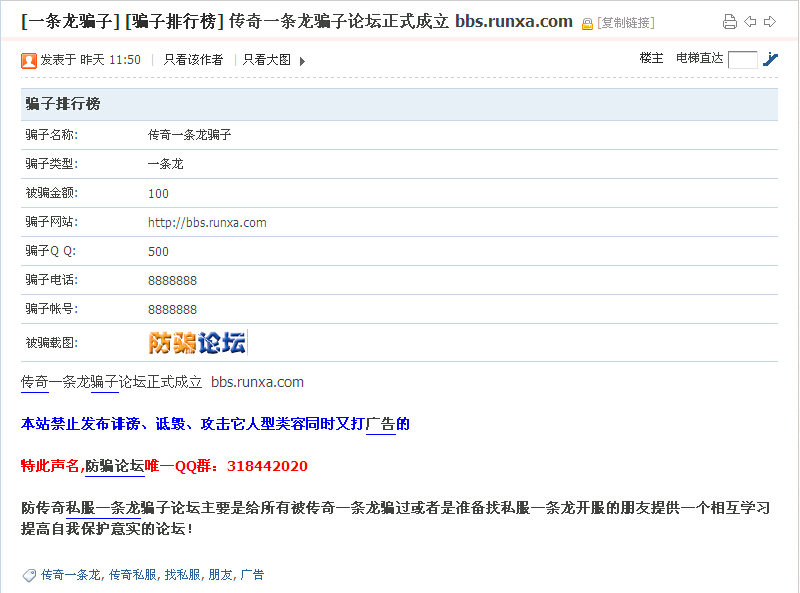Go to previous thread arrow icon
This screenshot has width=800, height=593.
[750, 22]
